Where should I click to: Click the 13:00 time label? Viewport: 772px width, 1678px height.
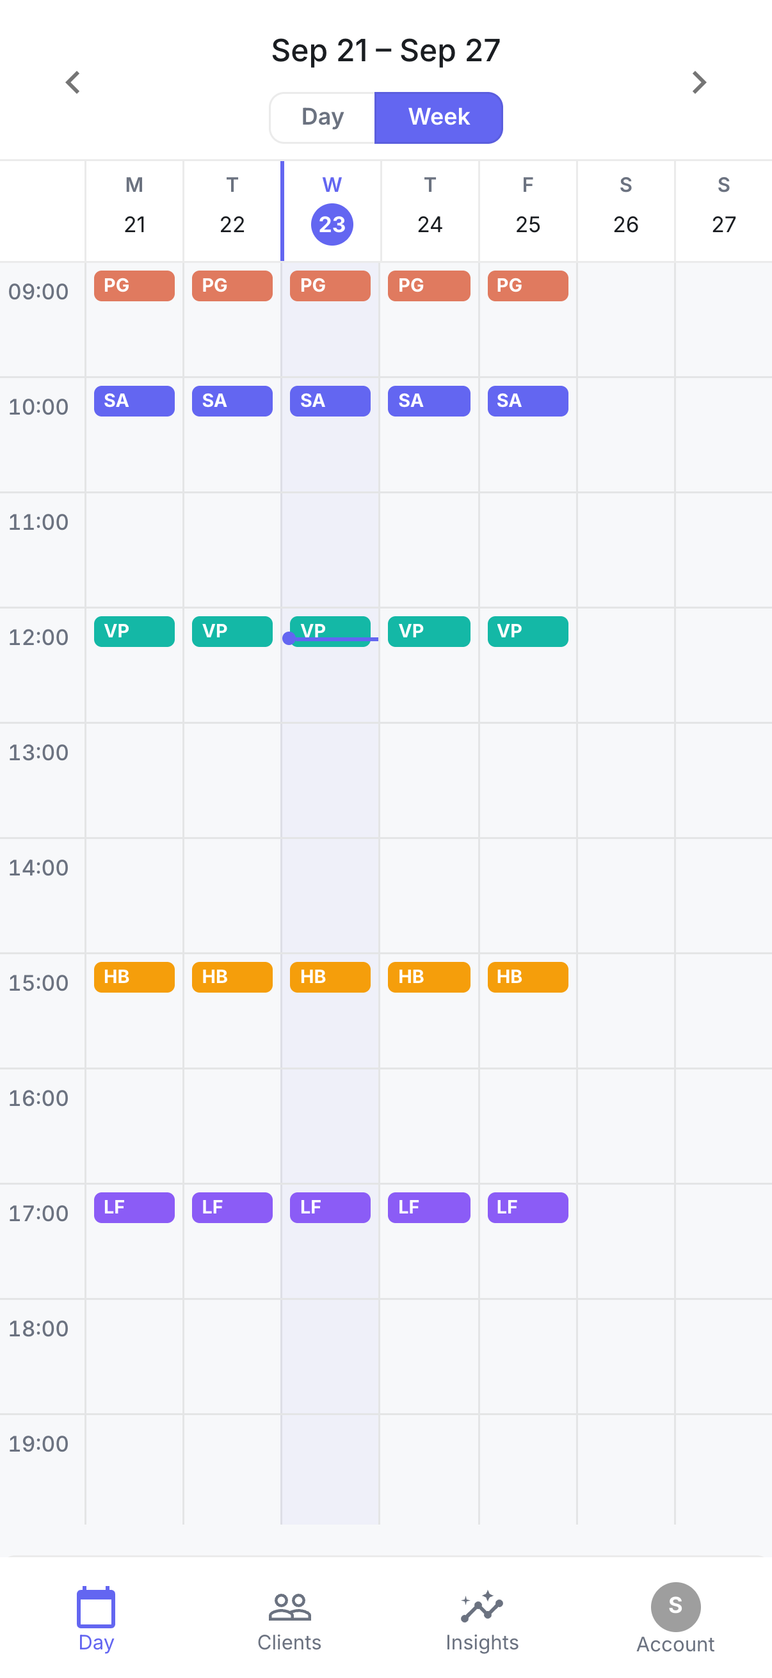pyautogui.click(x=39, y=753)
